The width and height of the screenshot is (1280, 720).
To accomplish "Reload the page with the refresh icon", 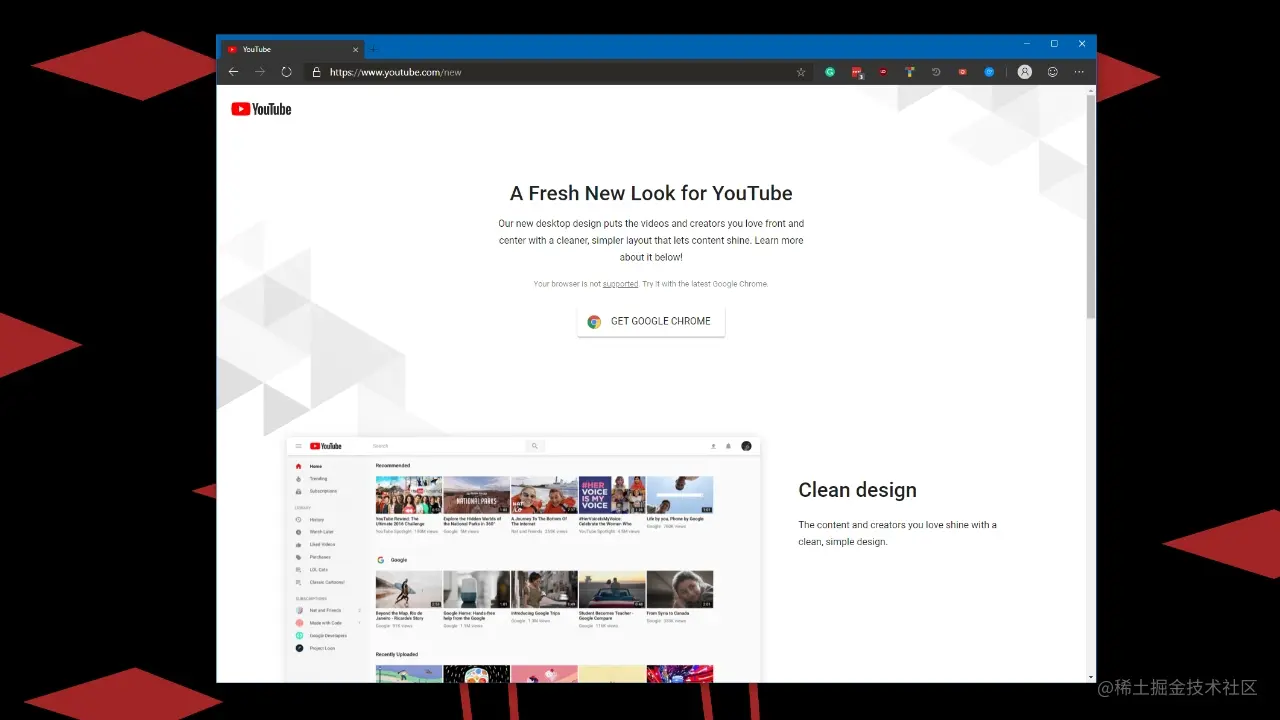I will click(286, 72).
